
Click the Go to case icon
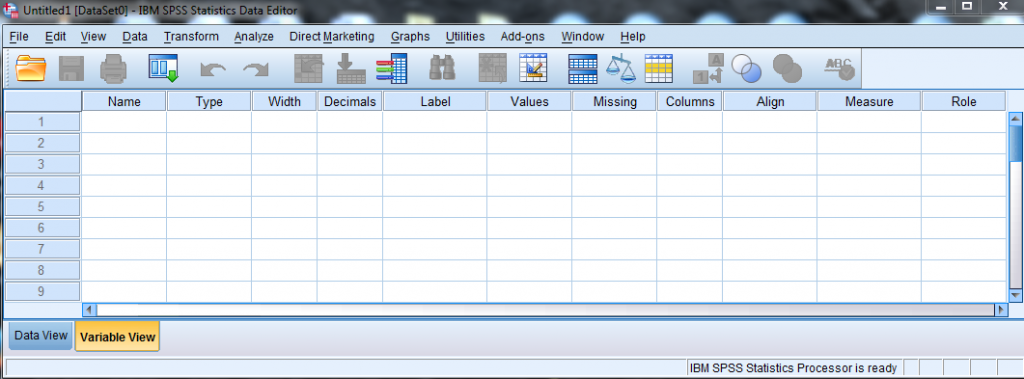click(x=308, y=68)
